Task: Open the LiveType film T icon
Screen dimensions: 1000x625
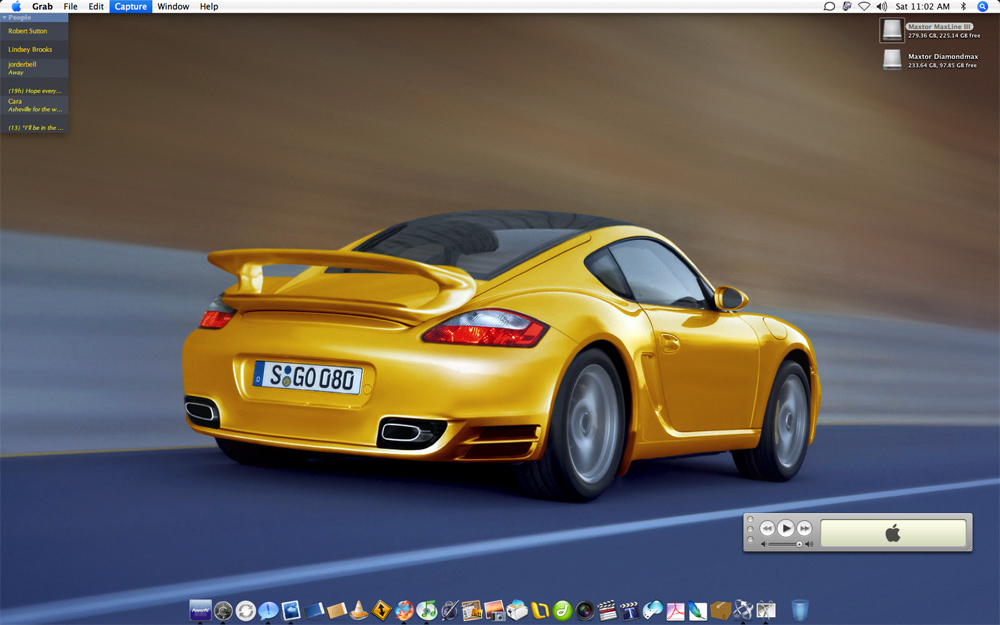Action: click(629, 610)
